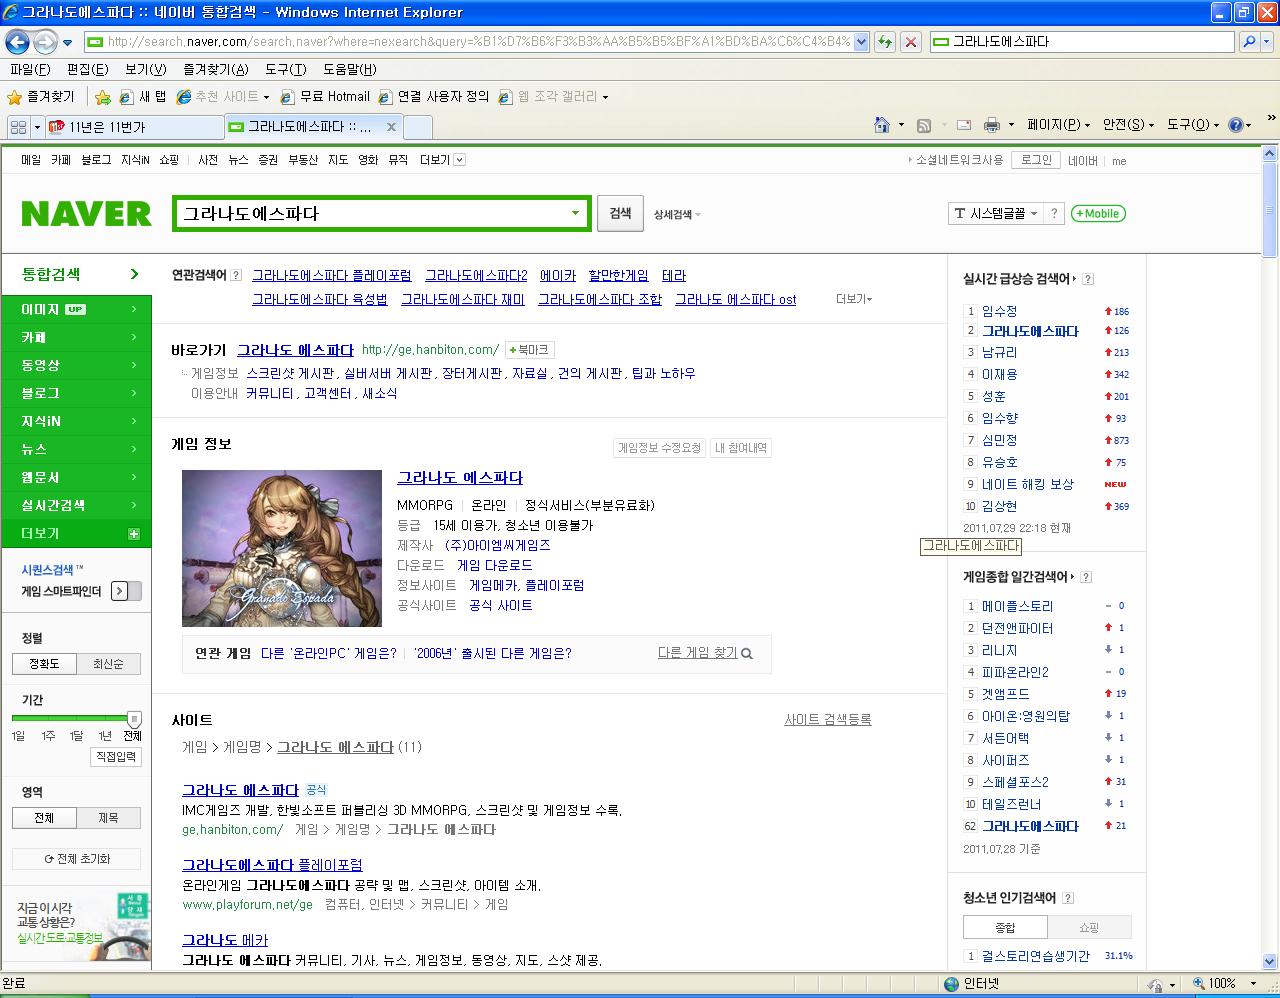Select the 전체 search area option
The height and width of the screenshot is (998, 1280).
44,818
